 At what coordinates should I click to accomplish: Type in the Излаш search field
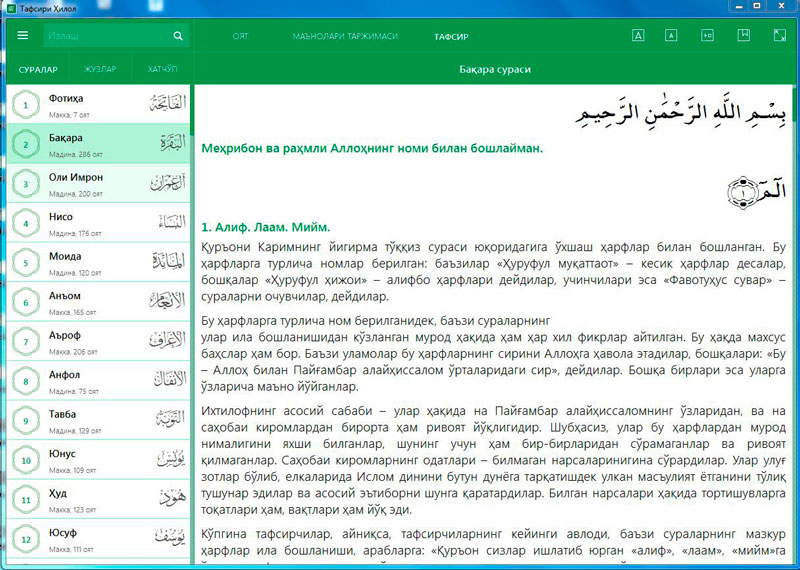(x=105, y=36)
